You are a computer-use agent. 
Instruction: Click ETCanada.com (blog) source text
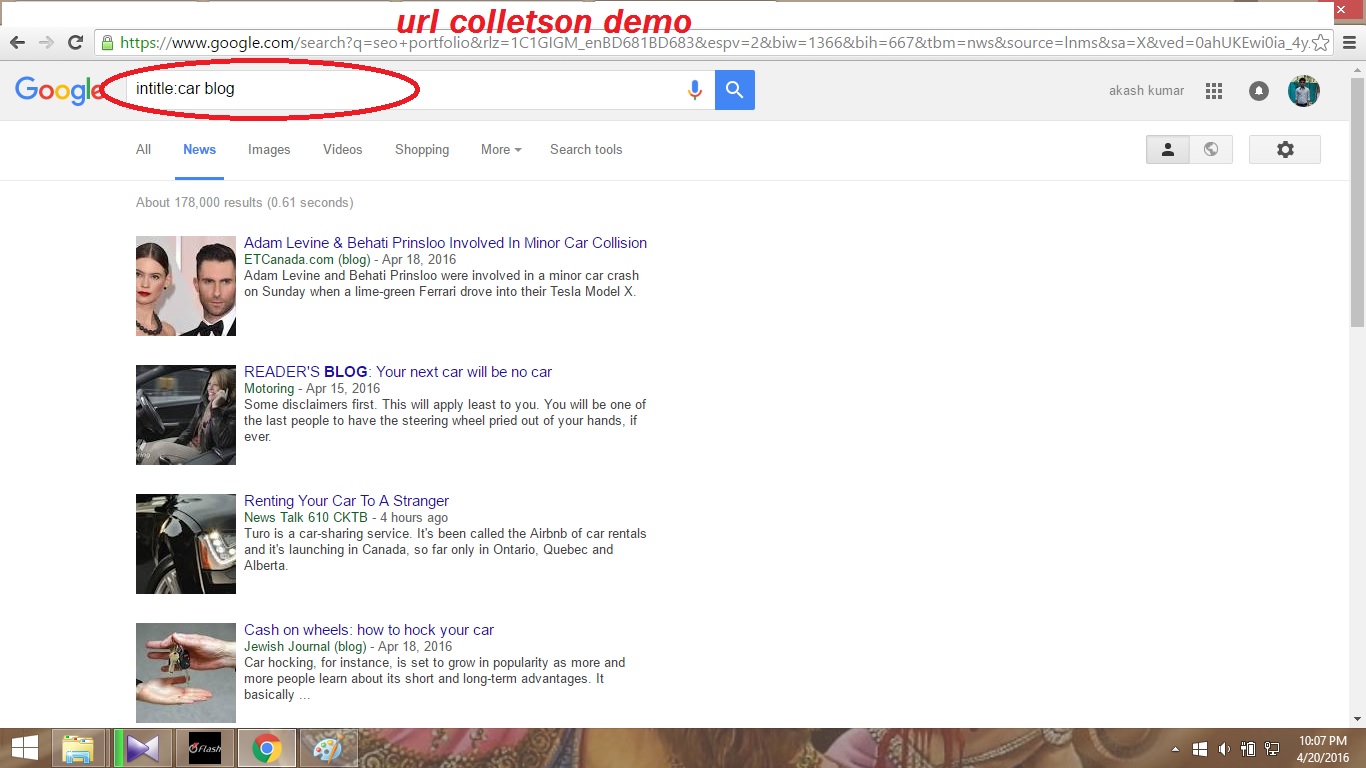tap(307, 259)
